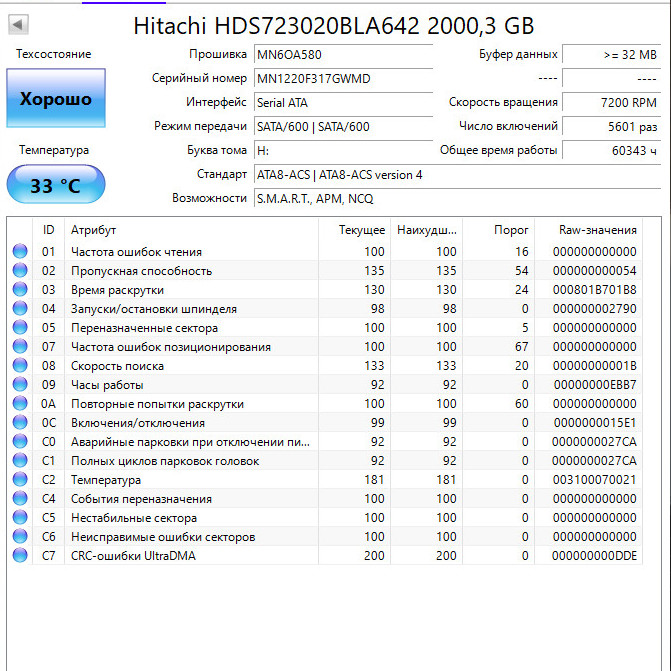
Task: Select the Переназначенные сектора attribute name
Action: click(x=144, y=328)
